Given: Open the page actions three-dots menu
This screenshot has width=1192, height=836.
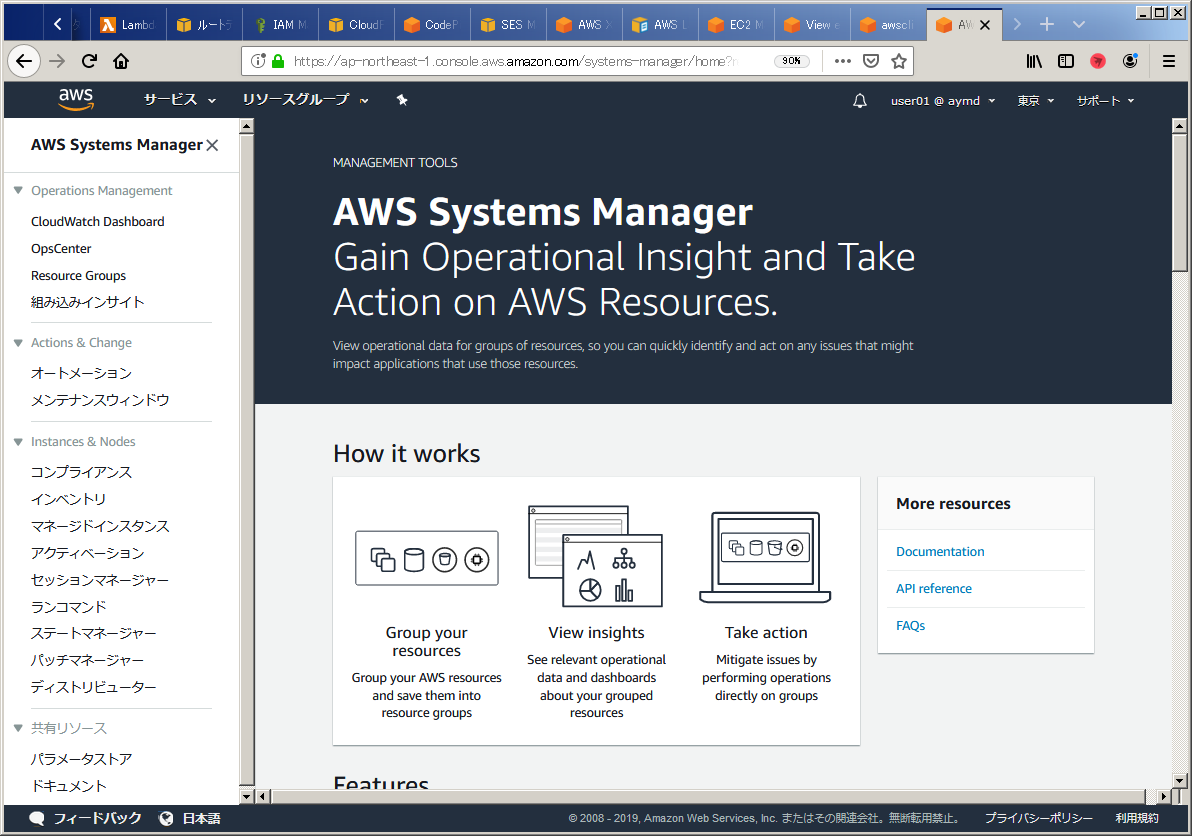Looking at the screenshot, I should tap(842, 61).
